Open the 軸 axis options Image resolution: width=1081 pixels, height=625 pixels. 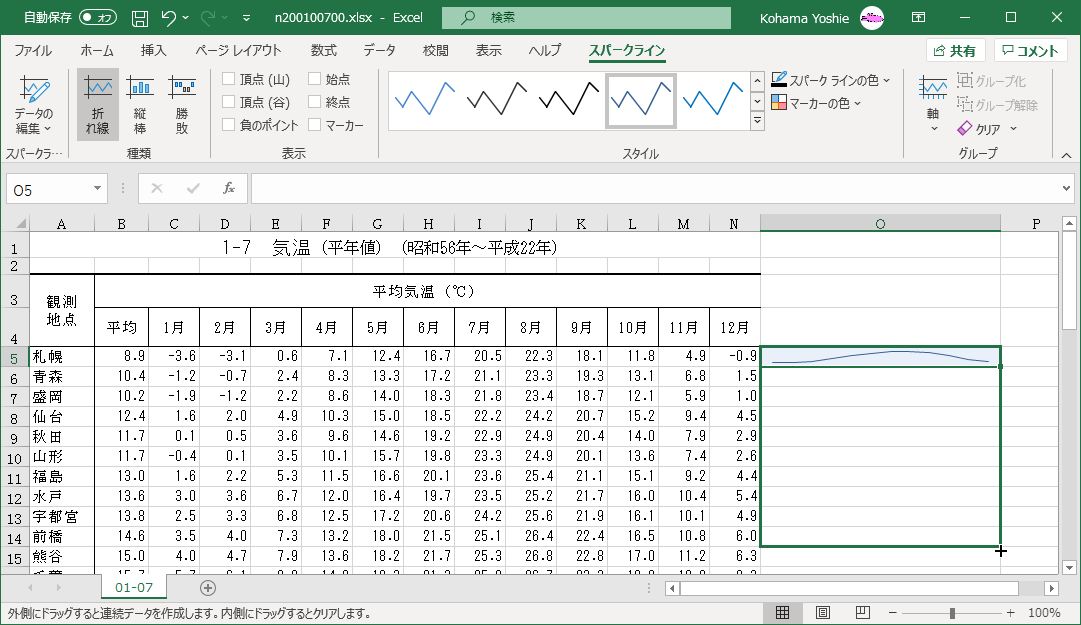pyautogui.click(x=933, y=104)
